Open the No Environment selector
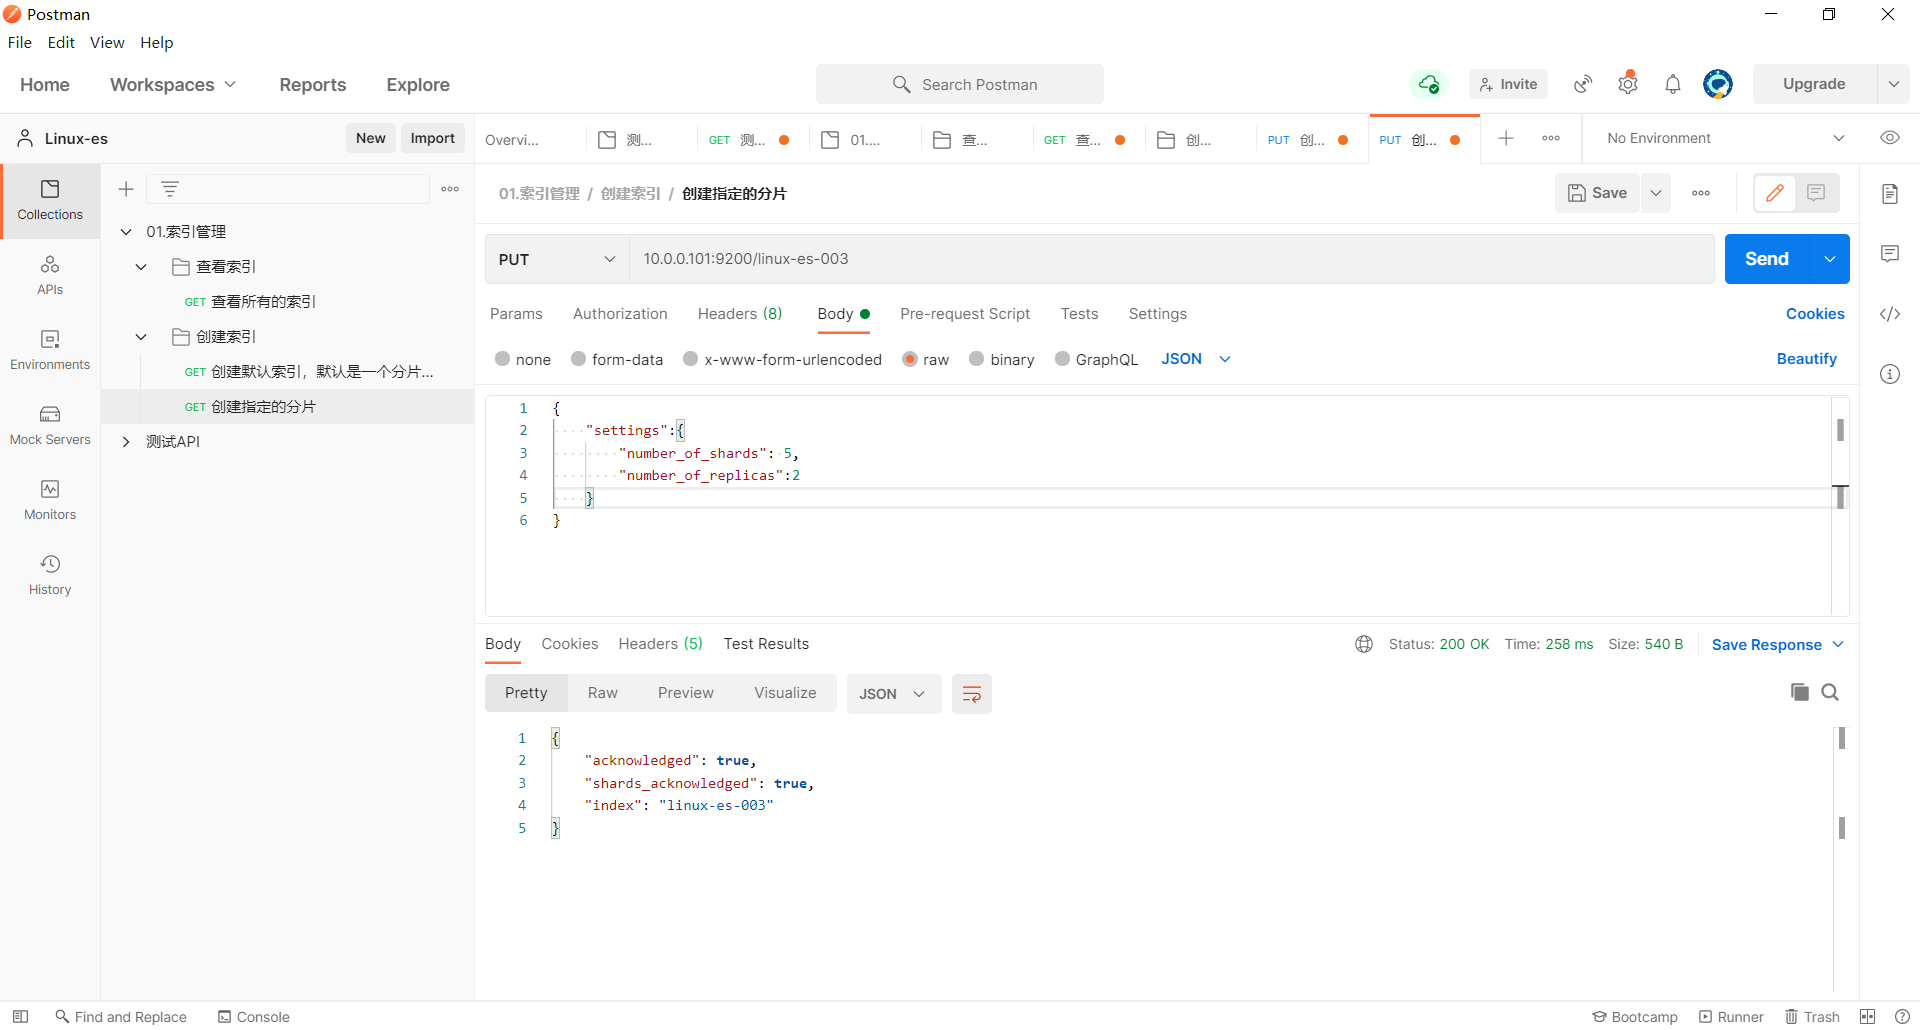Image resolution: width=1920 pixels, height=1030 pixels. pyautogui.click(x=1725, y=138)
